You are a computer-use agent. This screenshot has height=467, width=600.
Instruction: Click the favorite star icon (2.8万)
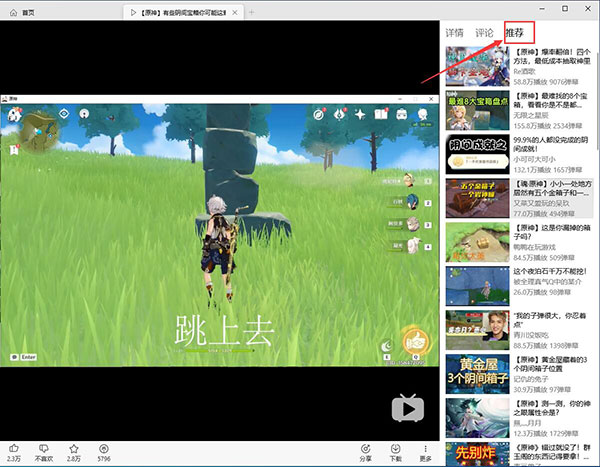(x=73, y=447)
